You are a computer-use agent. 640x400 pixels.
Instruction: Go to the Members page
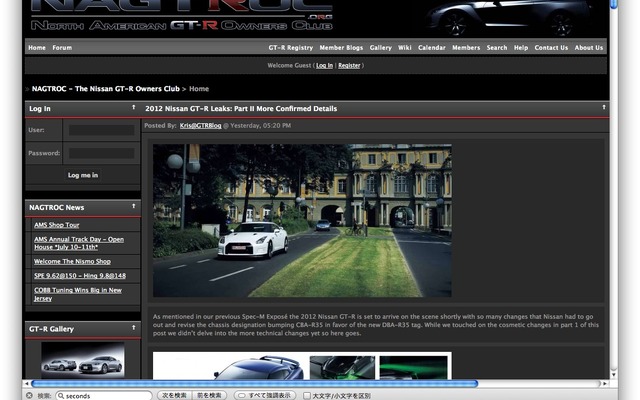pos(466,47)
